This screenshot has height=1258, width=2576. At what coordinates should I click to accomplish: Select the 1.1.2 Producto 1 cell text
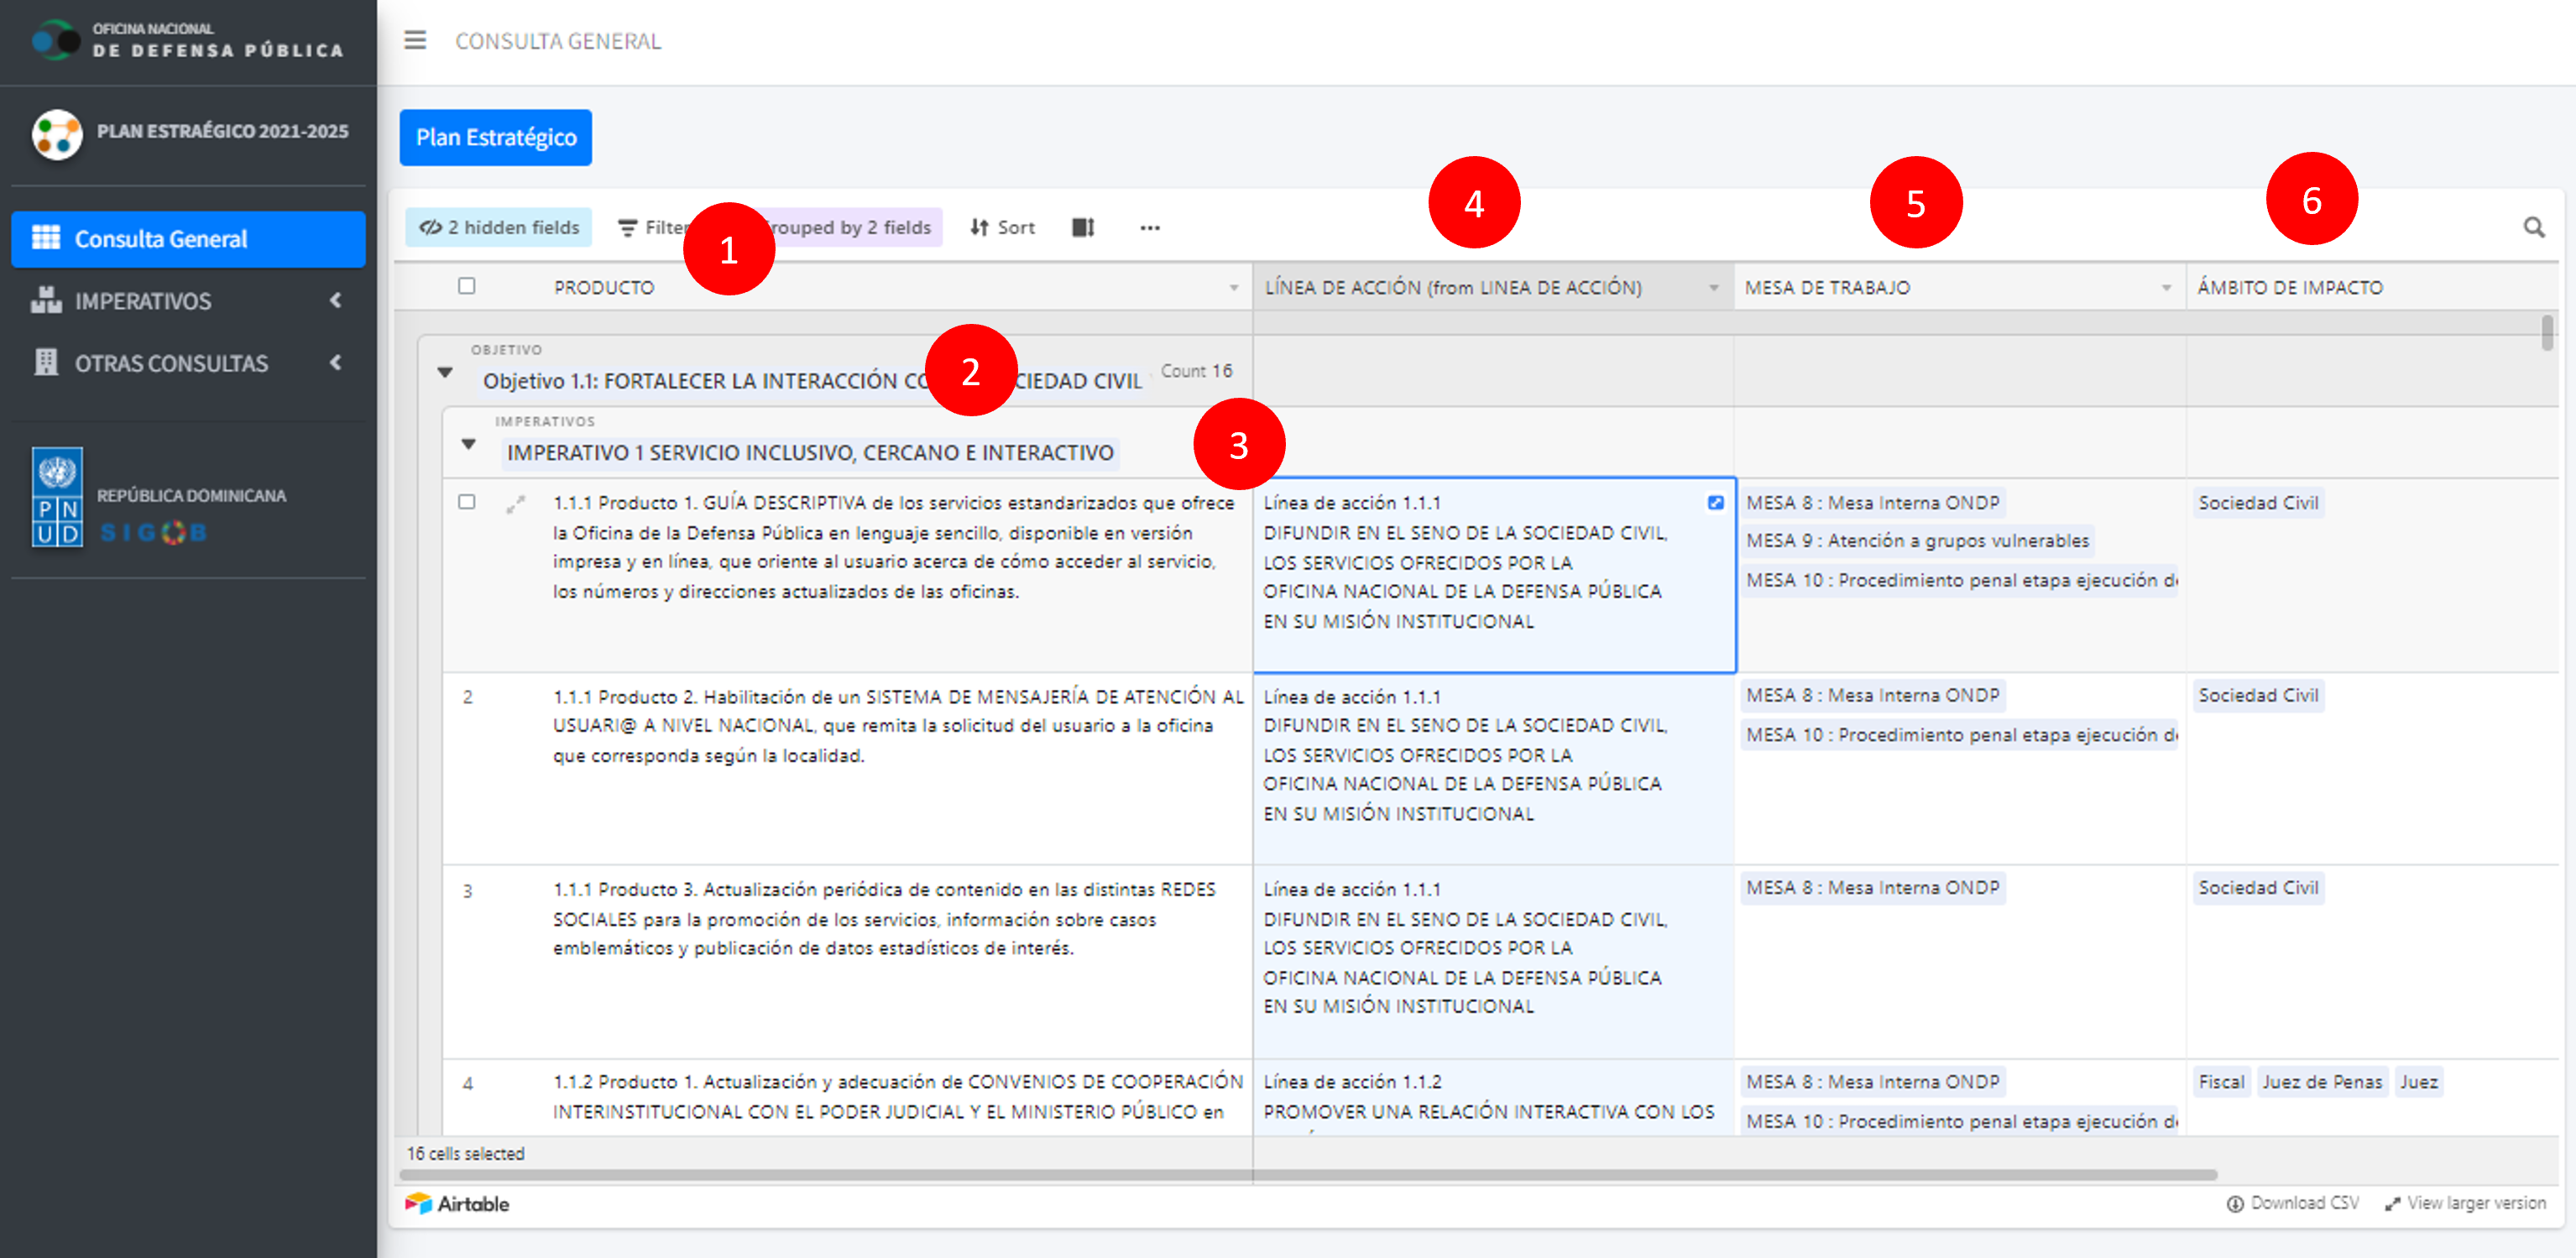[x=898, y=1096]
